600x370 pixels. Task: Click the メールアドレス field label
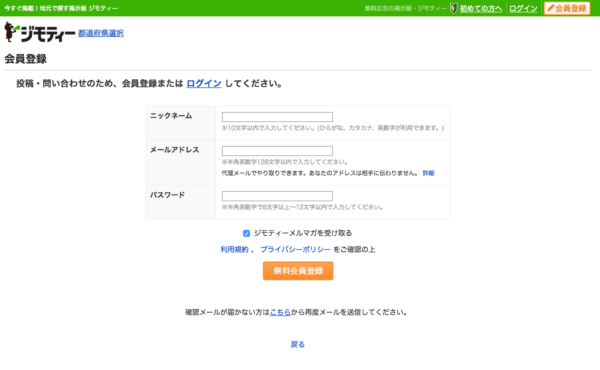point(174,150)
